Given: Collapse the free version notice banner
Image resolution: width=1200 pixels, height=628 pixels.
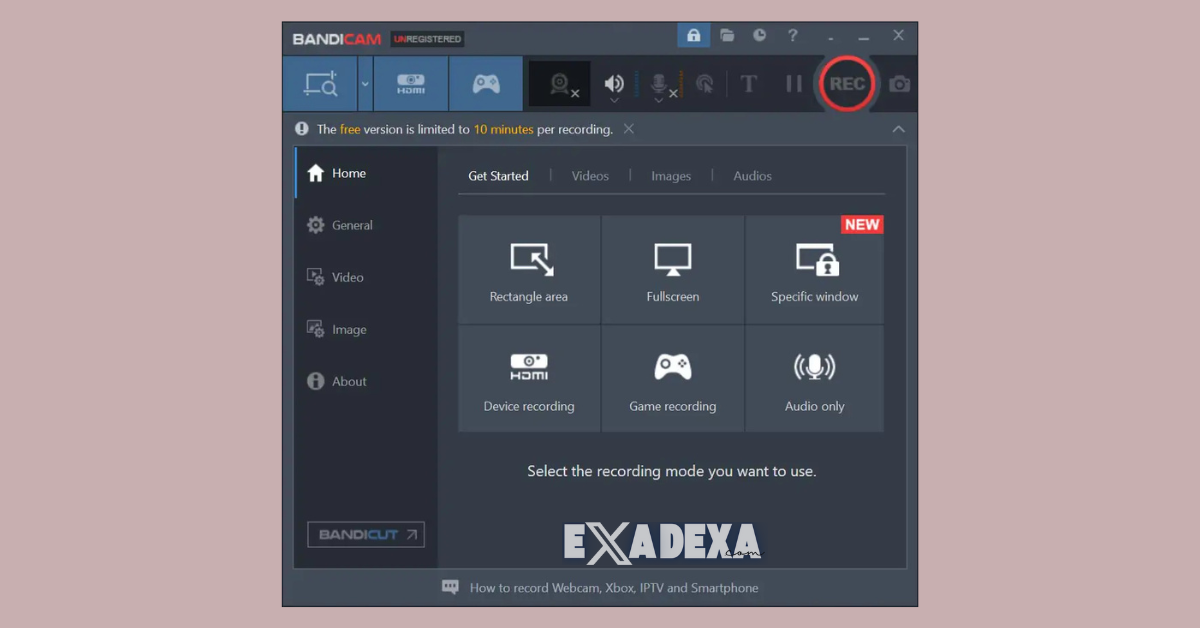Looking at the screenshot, I should pyautogui.click(x=898, y=129).
